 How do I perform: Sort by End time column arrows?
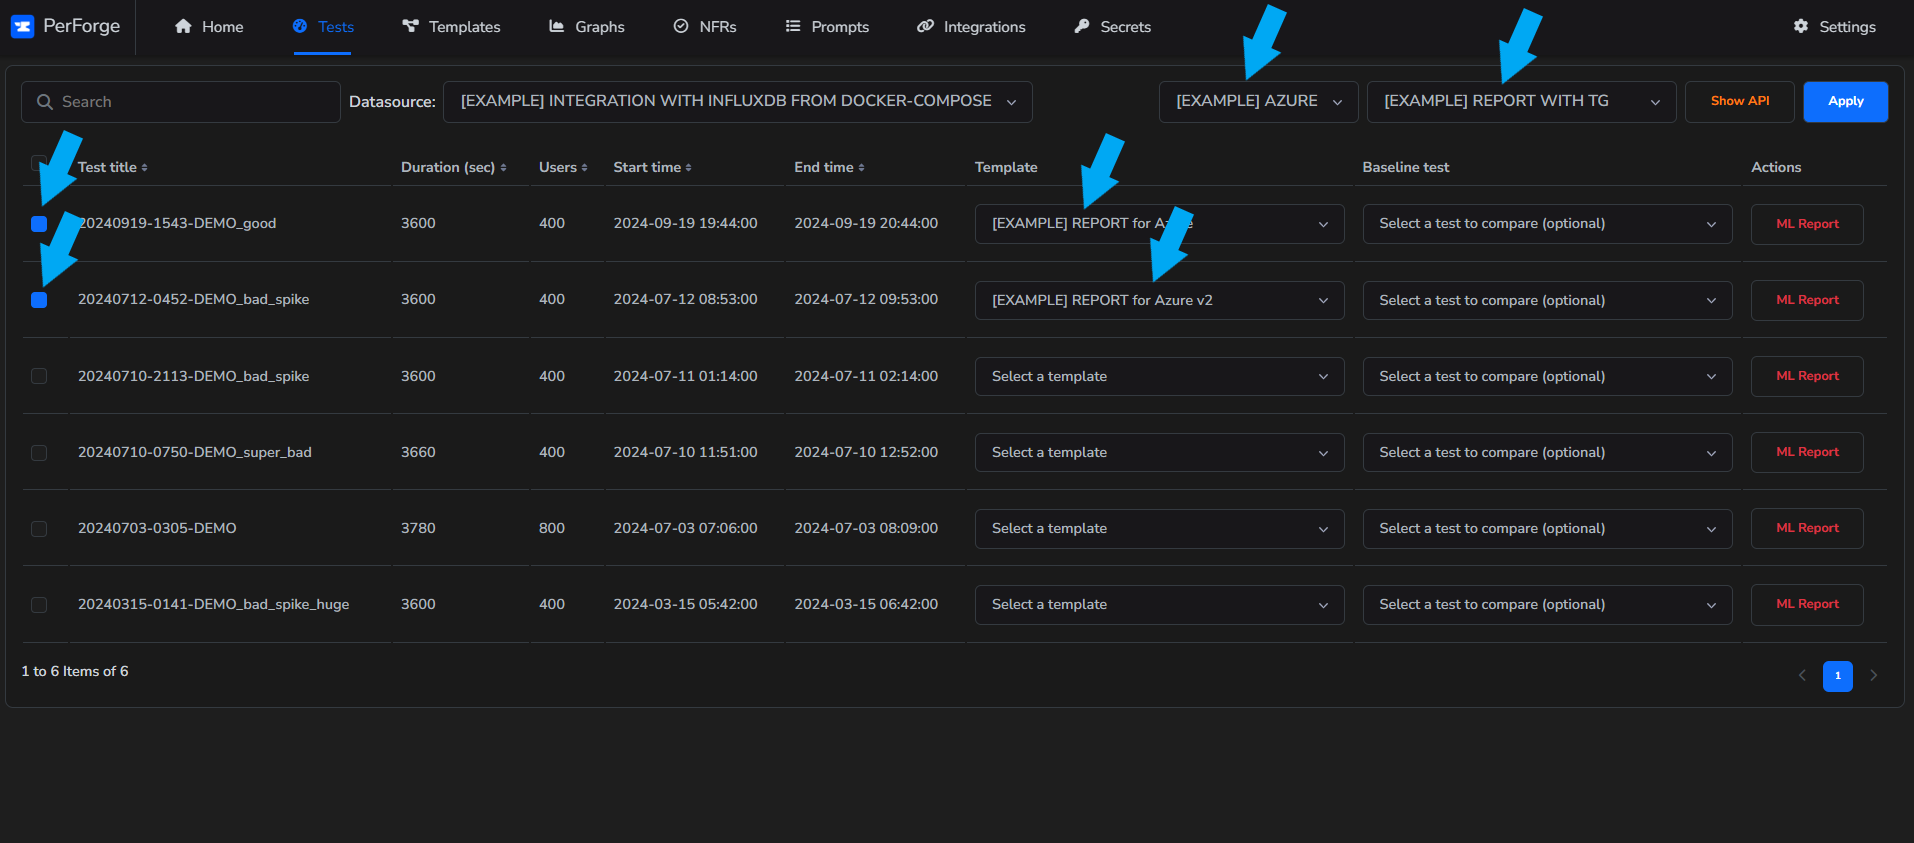point(861,168)
